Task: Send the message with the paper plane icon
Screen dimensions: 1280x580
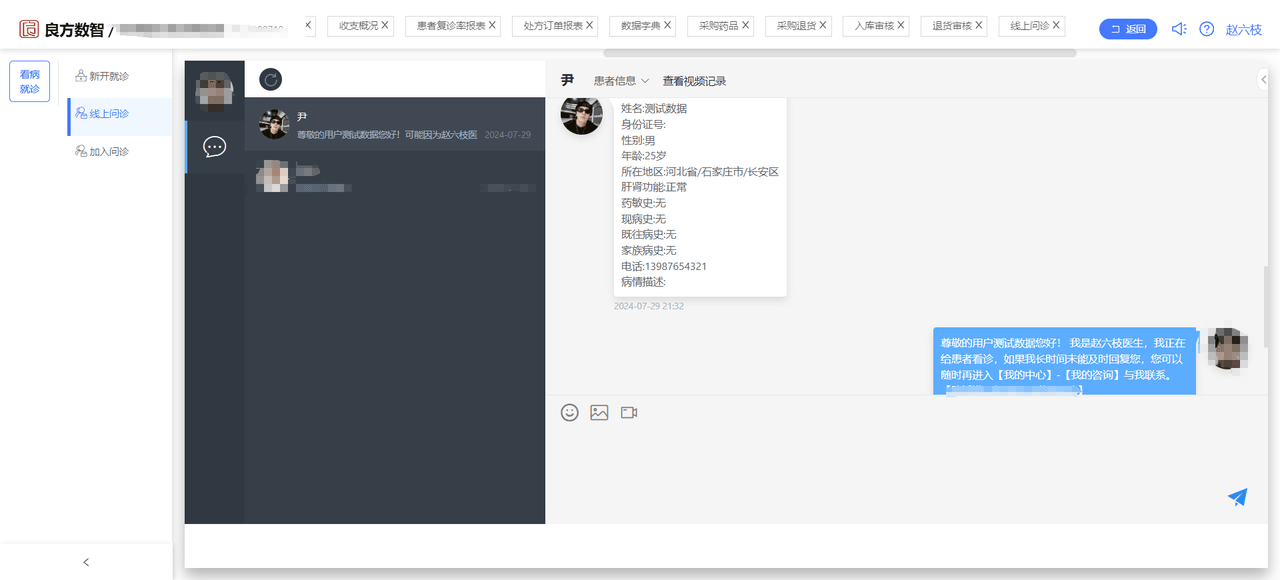Action: point(1238,497)
